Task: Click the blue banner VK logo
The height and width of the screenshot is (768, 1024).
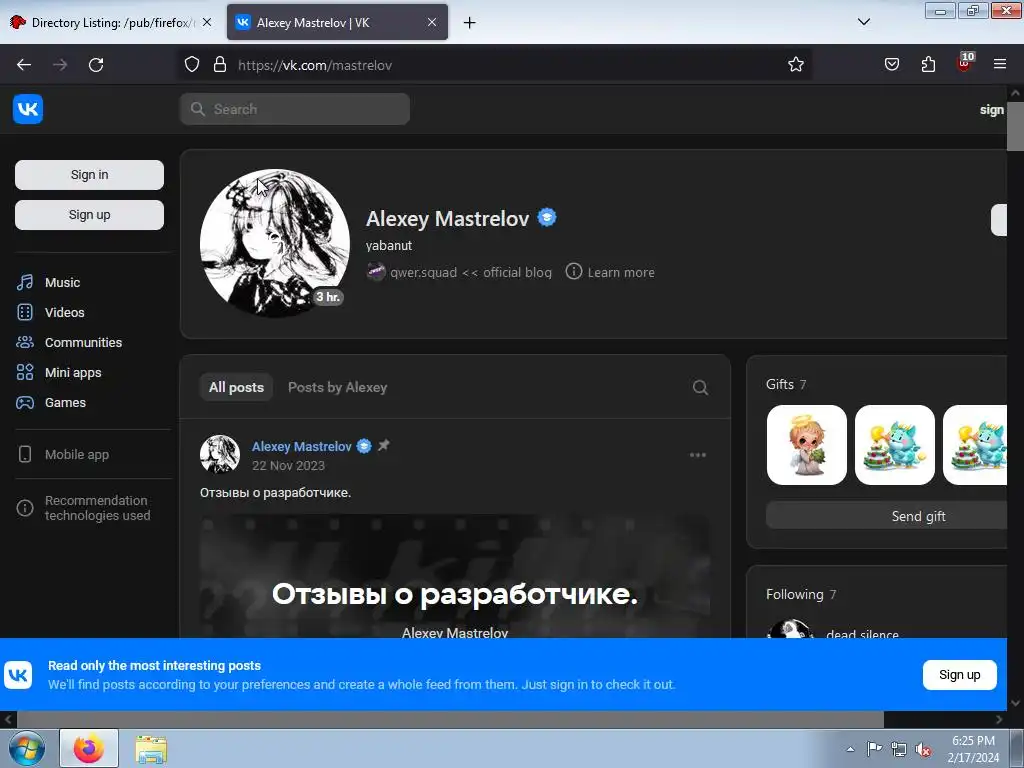Action: 18,675
